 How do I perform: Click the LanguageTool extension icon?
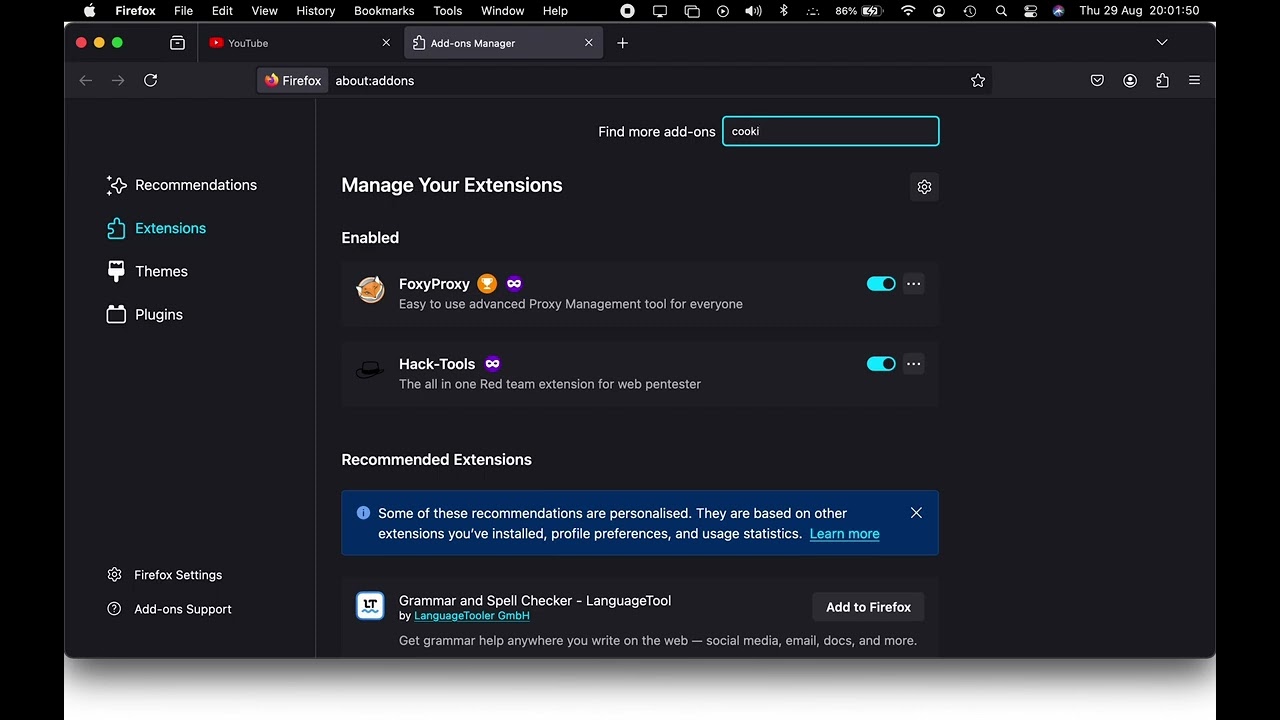coord(370,606)
